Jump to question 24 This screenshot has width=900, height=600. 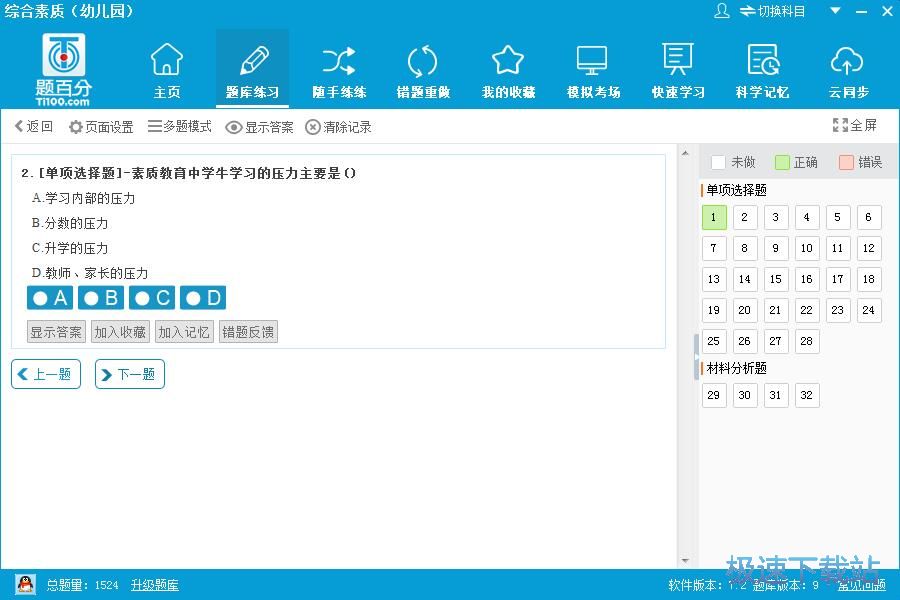(x=869, y=310)
